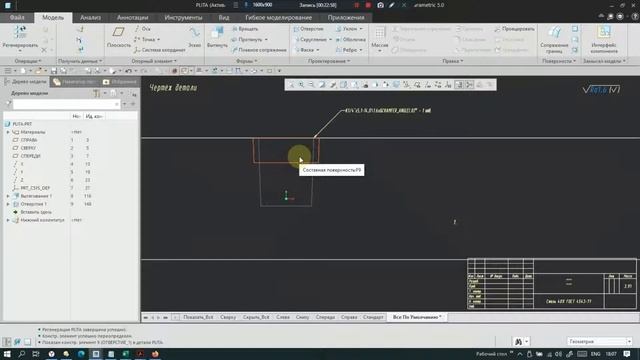This screenshot has height=360, width=640.
Task: Select the Спереди view tab
Action: click(325, 317)
